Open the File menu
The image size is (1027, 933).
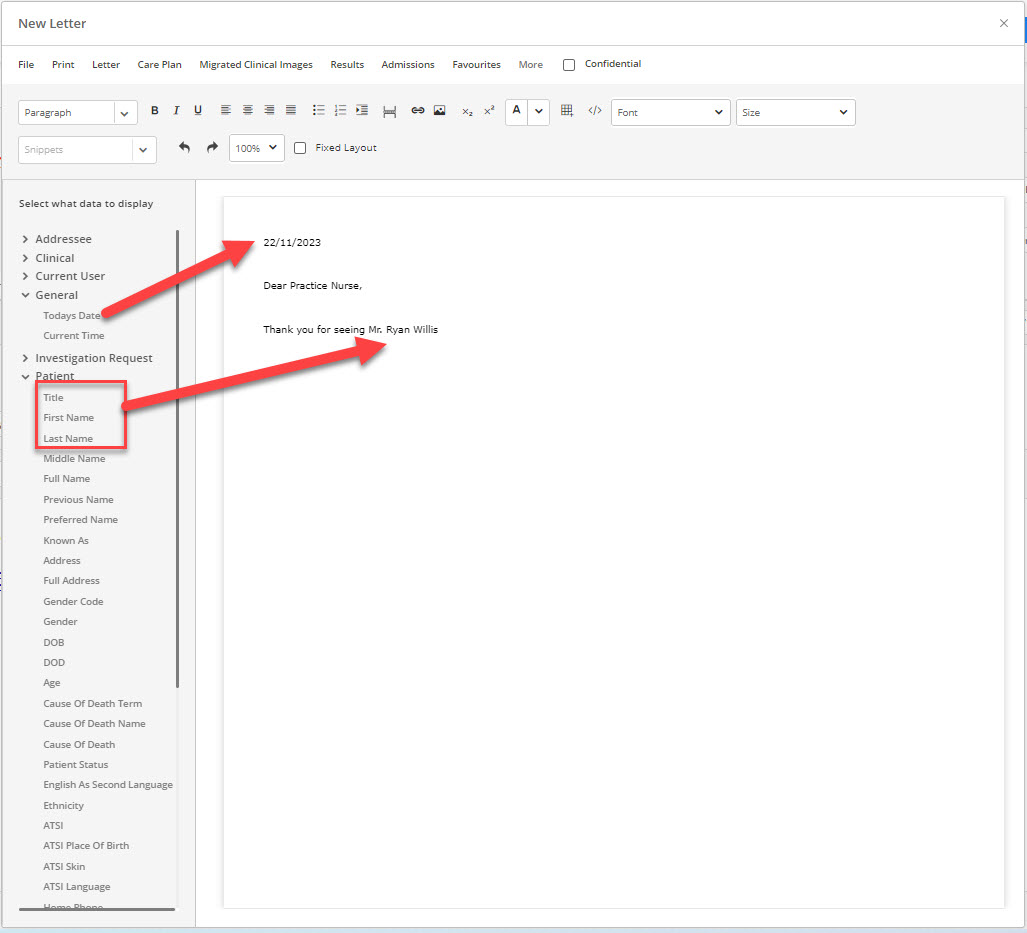click(x=26, y=65)
